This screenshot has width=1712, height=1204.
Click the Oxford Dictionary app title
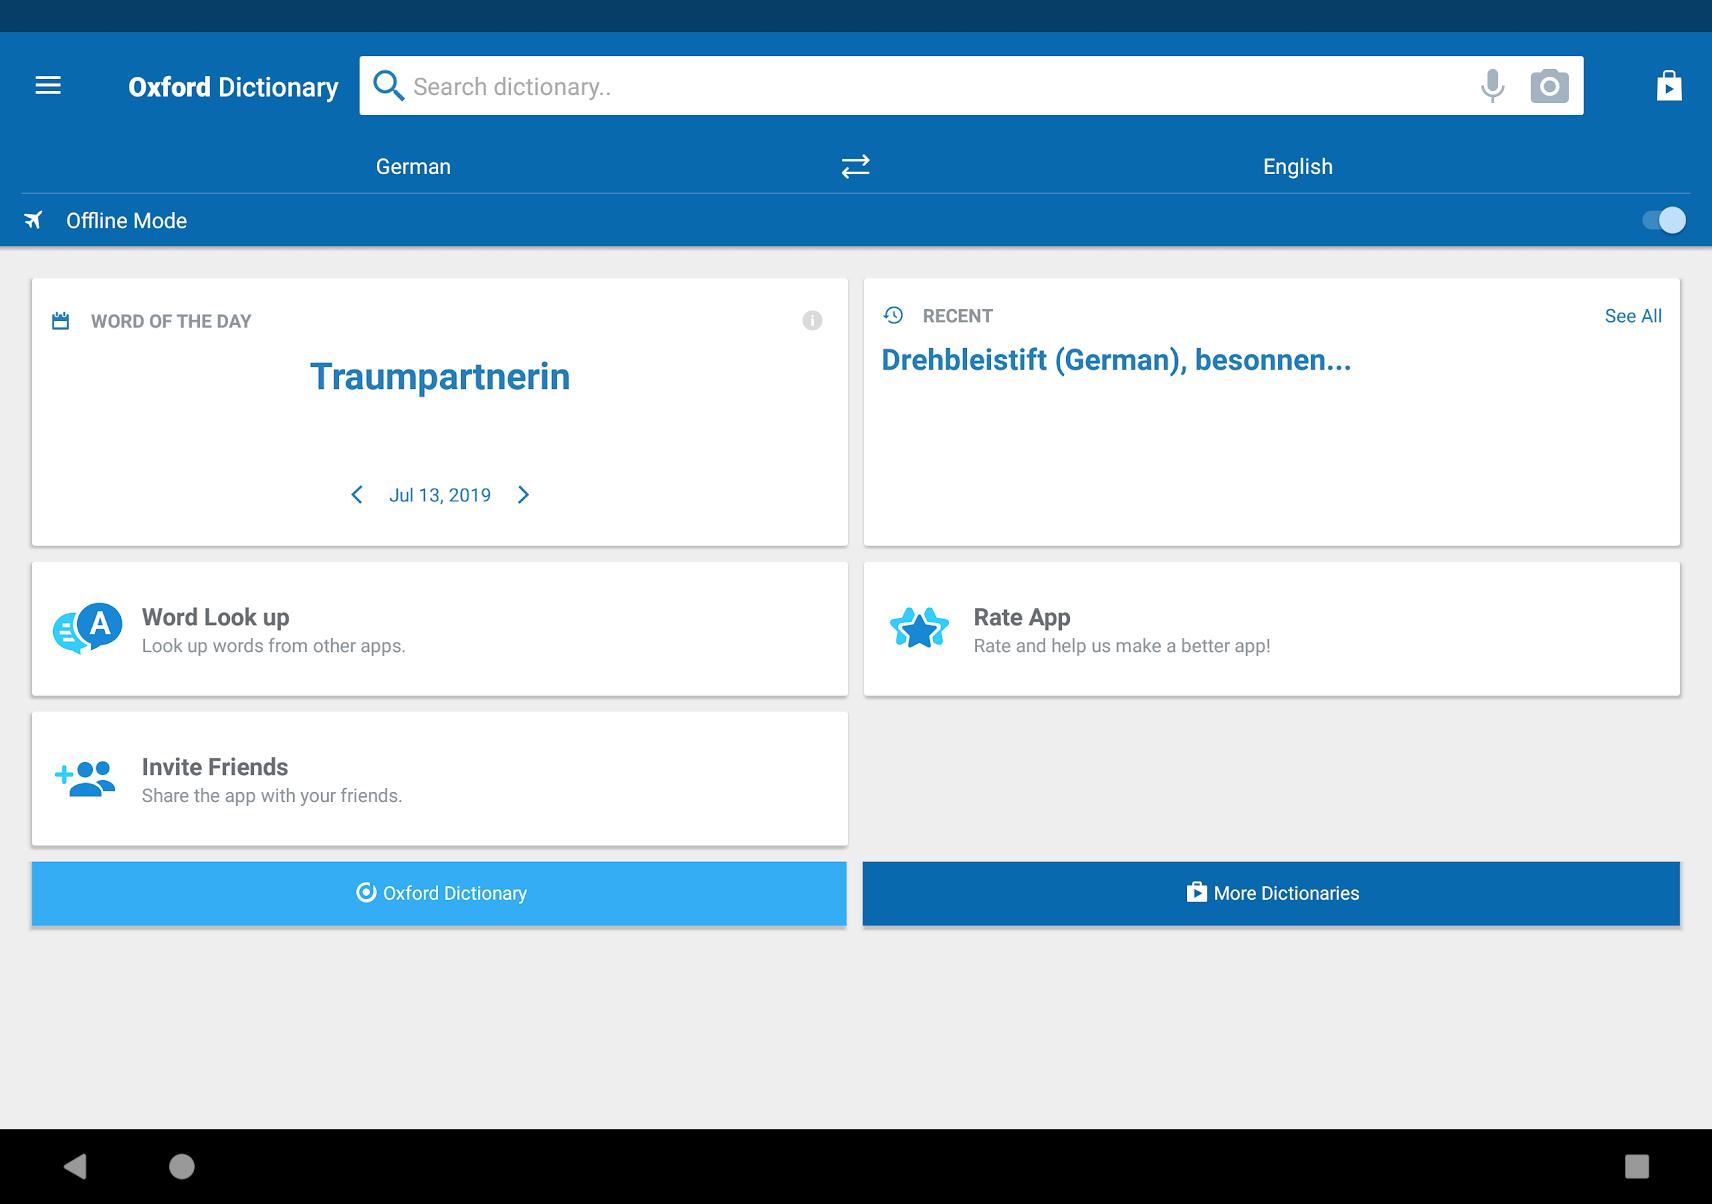coord(233,87)
